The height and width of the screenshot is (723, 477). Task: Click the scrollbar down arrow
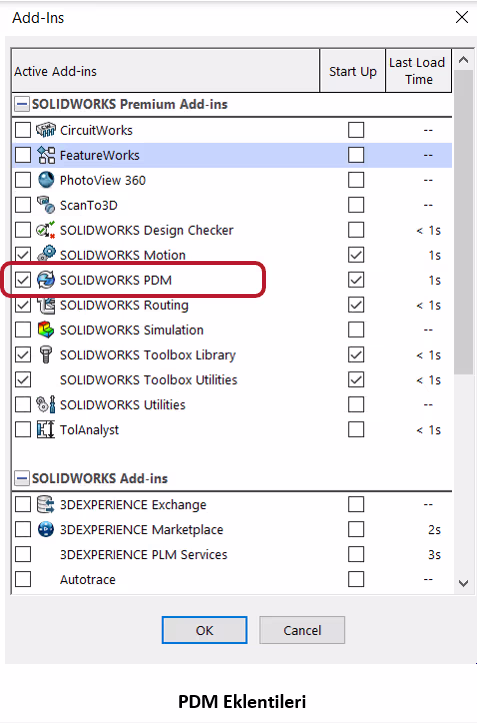pos(464,583)
